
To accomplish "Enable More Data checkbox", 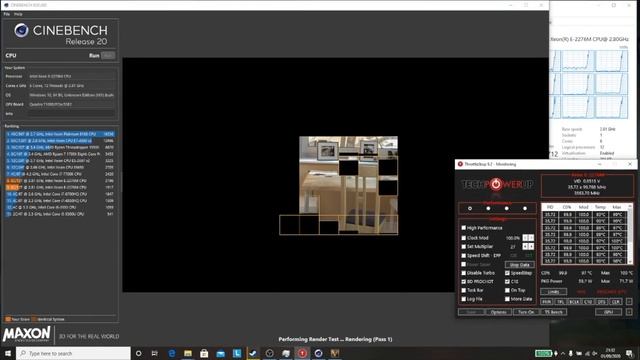I will pos(507,299).
